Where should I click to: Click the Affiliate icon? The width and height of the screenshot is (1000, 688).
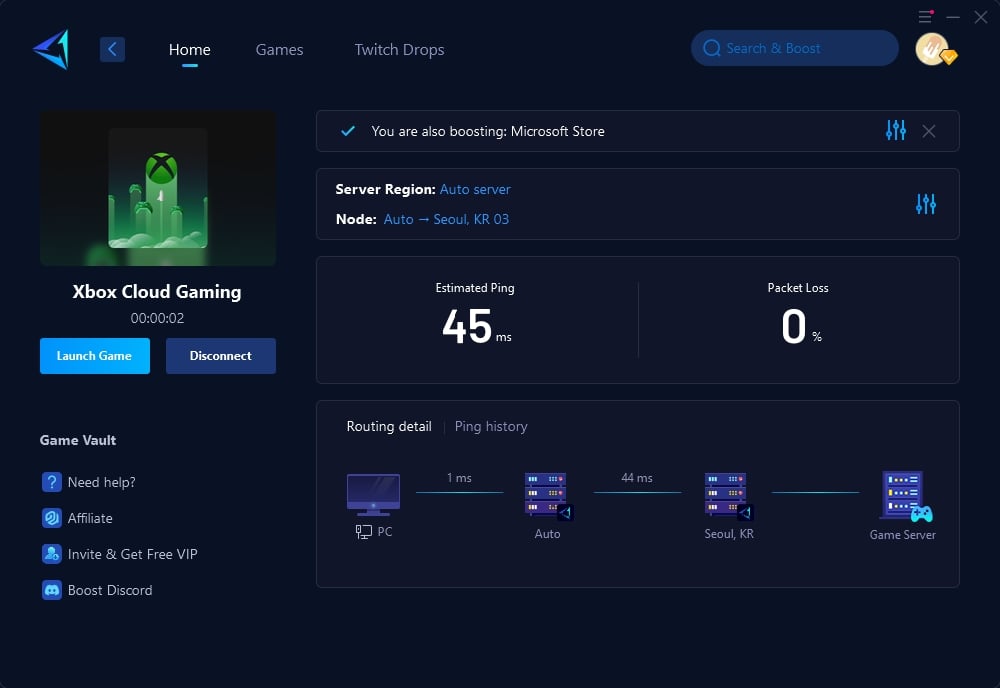pyautogui.click(x=52, y=518)
